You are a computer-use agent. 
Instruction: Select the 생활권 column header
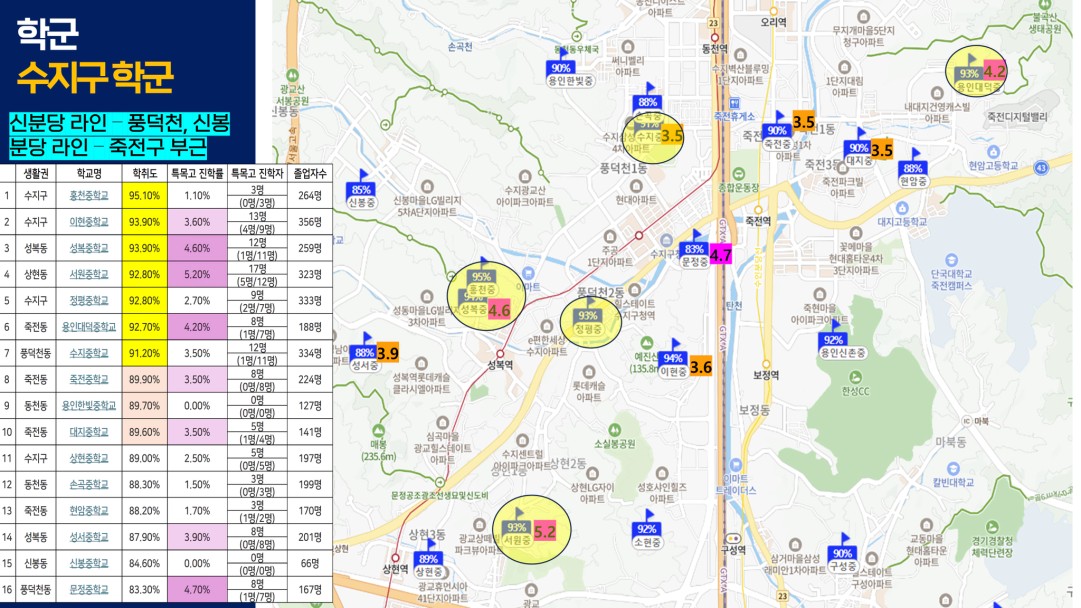click(x=36, y=173)
